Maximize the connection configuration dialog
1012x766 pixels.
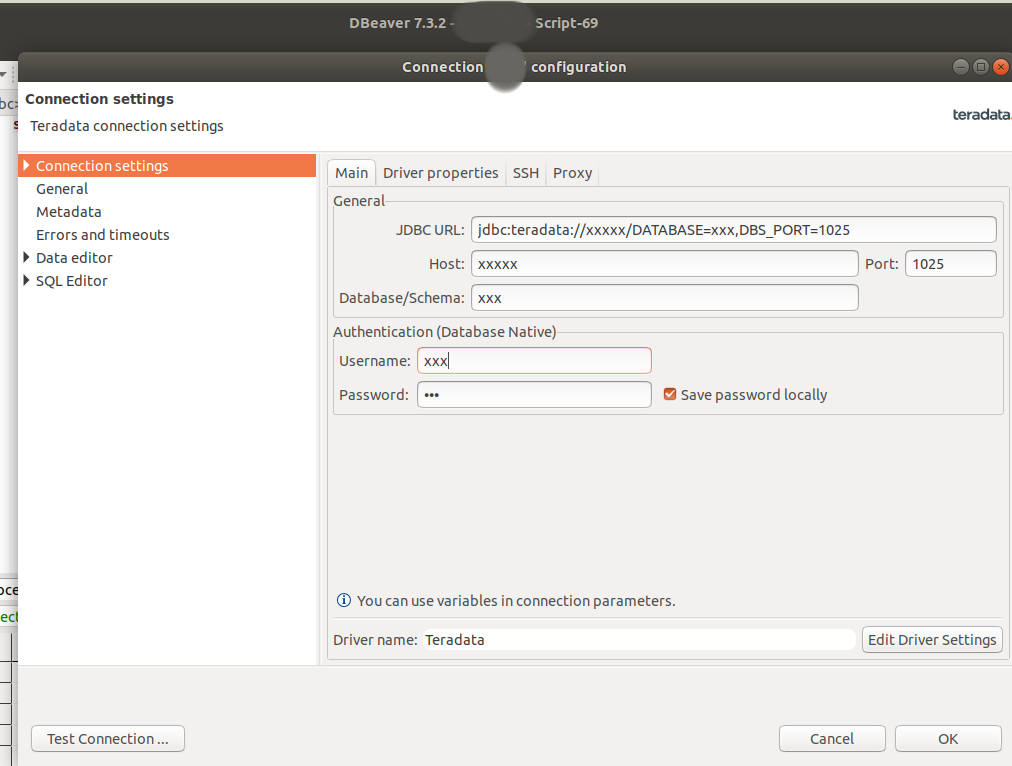point(980,66)
